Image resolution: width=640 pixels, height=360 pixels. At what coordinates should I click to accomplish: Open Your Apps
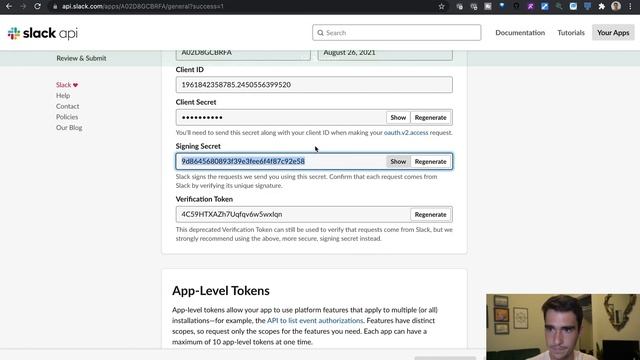(613, 33)
